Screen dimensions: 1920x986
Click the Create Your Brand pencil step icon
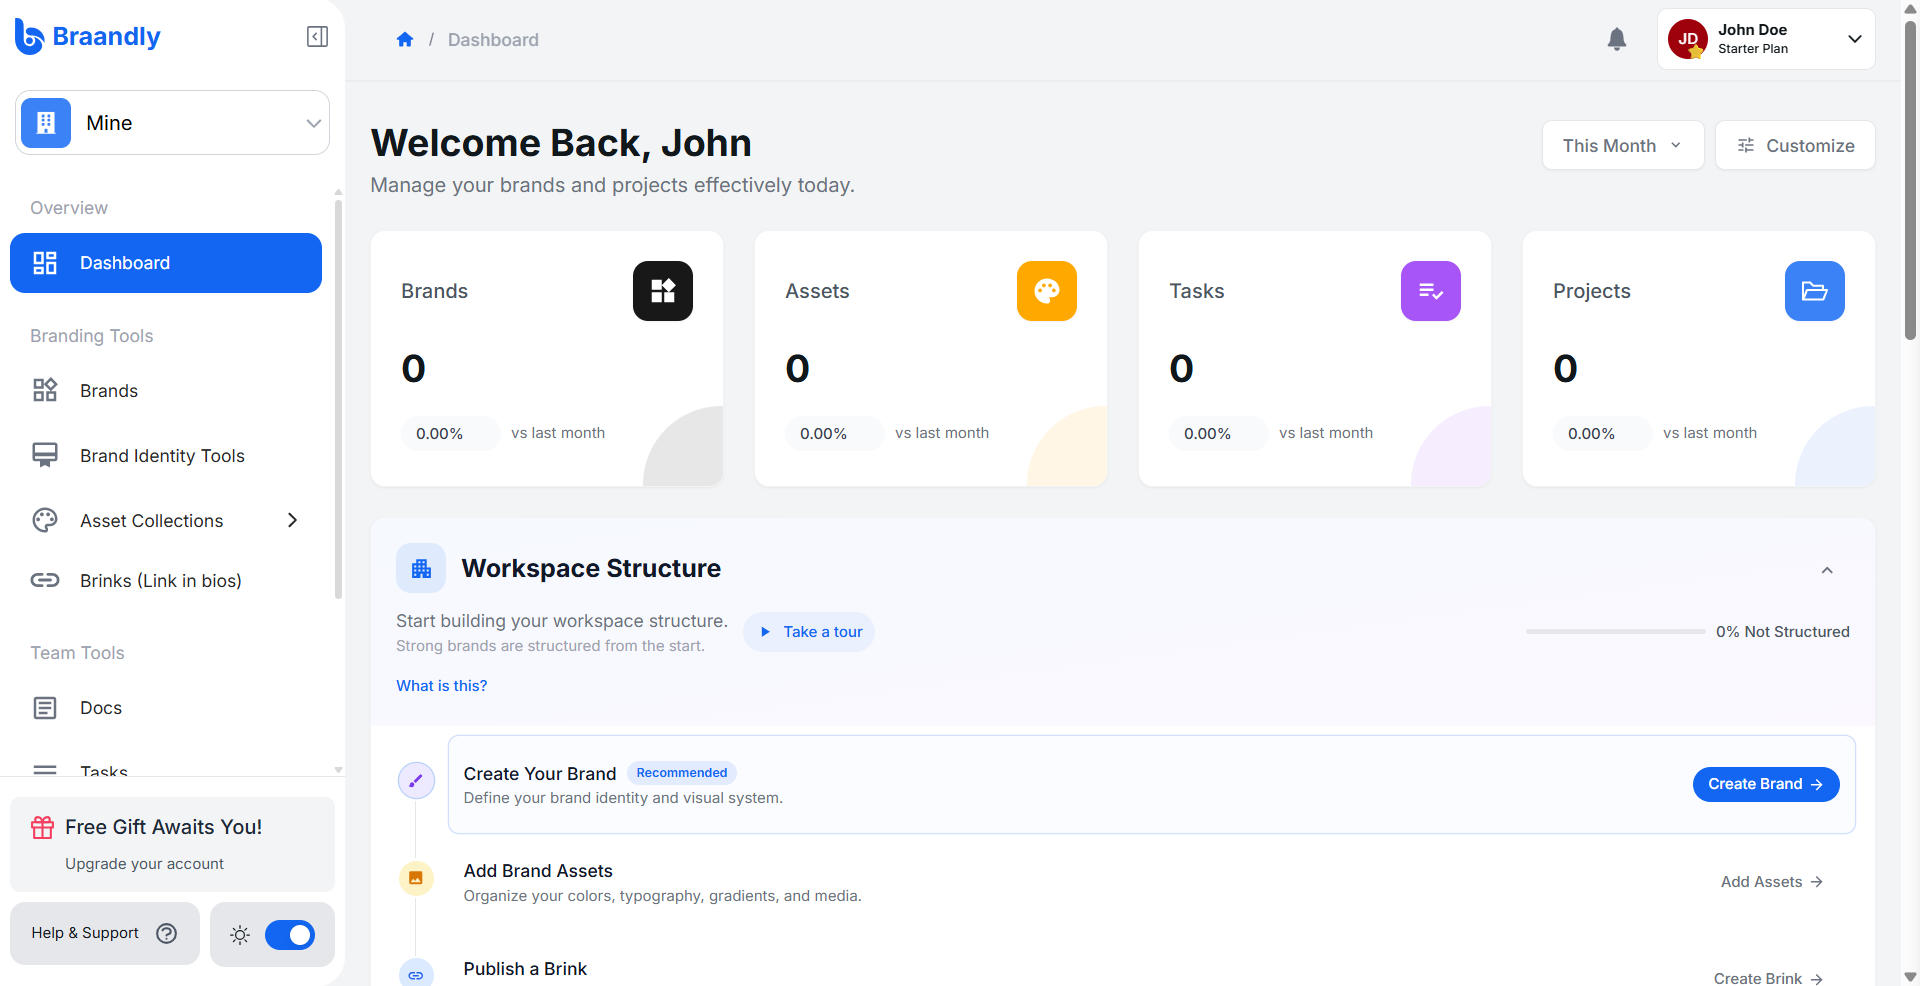coord(416,781)
